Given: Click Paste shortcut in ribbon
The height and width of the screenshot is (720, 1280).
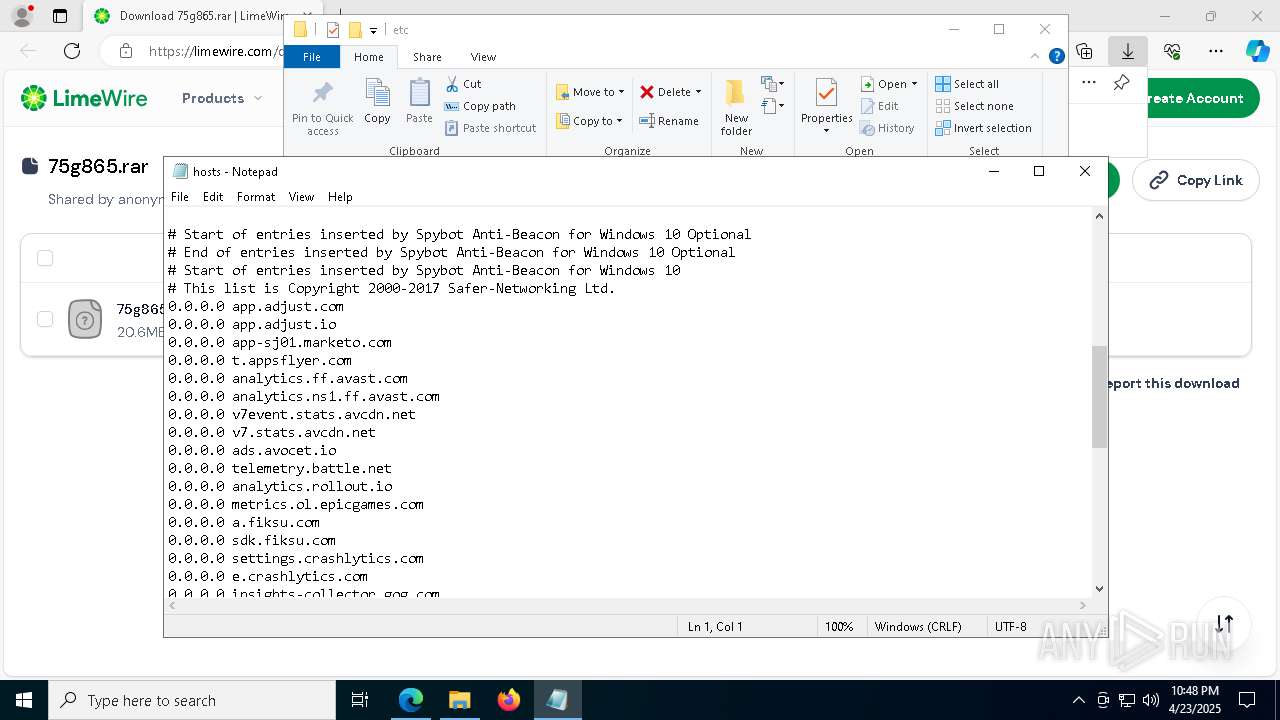Looking at the screenshot, I should click(x=490, y=128).
